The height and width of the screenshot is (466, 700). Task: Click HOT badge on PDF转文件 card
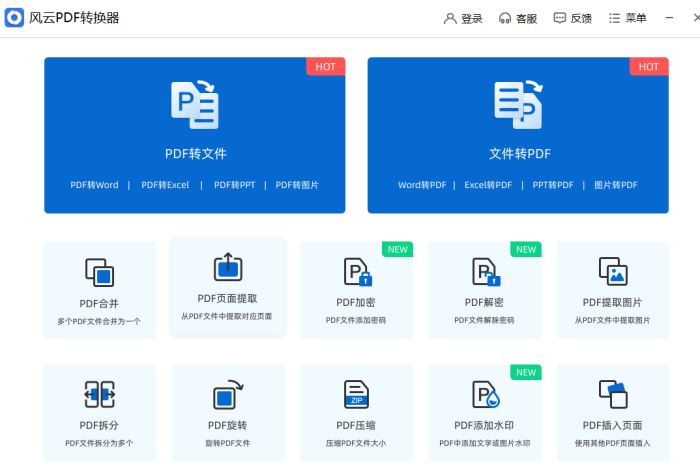pyautogui.click(x=325, y=67)
